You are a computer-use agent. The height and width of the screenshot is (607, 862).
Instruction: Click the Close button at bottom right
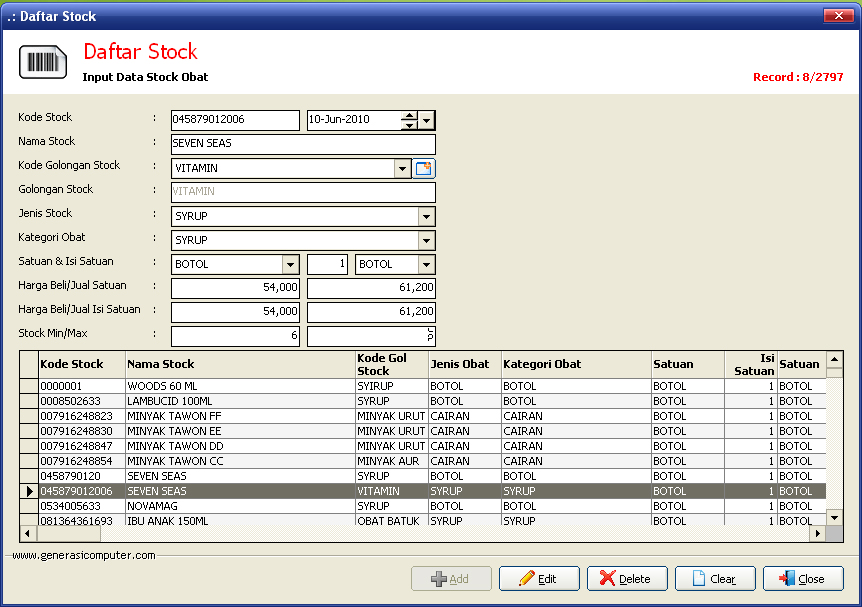click(x=803, y=579)
